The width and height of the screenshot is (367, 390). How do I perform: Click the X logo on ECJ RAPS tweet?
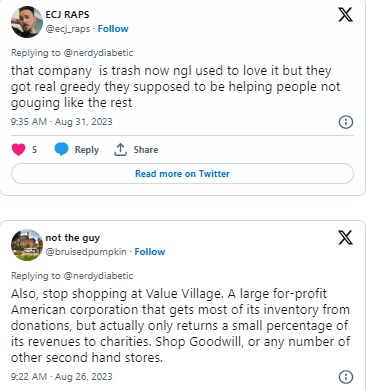coord(345,15)
